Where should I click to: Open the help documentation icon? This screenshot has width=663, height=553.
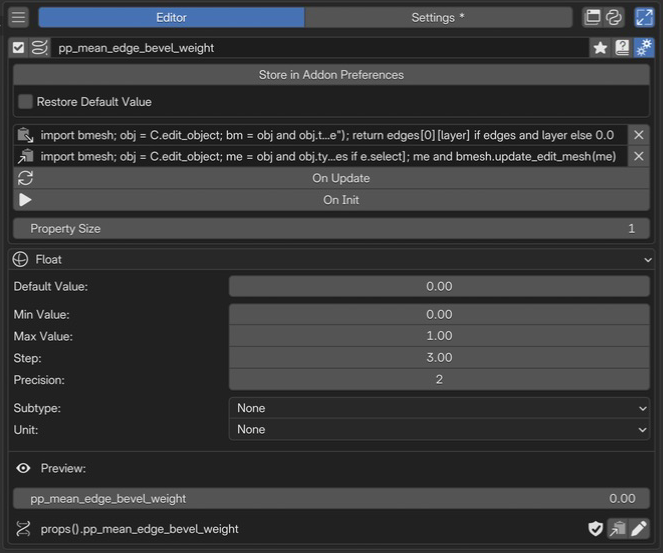[x=622, y=48]
